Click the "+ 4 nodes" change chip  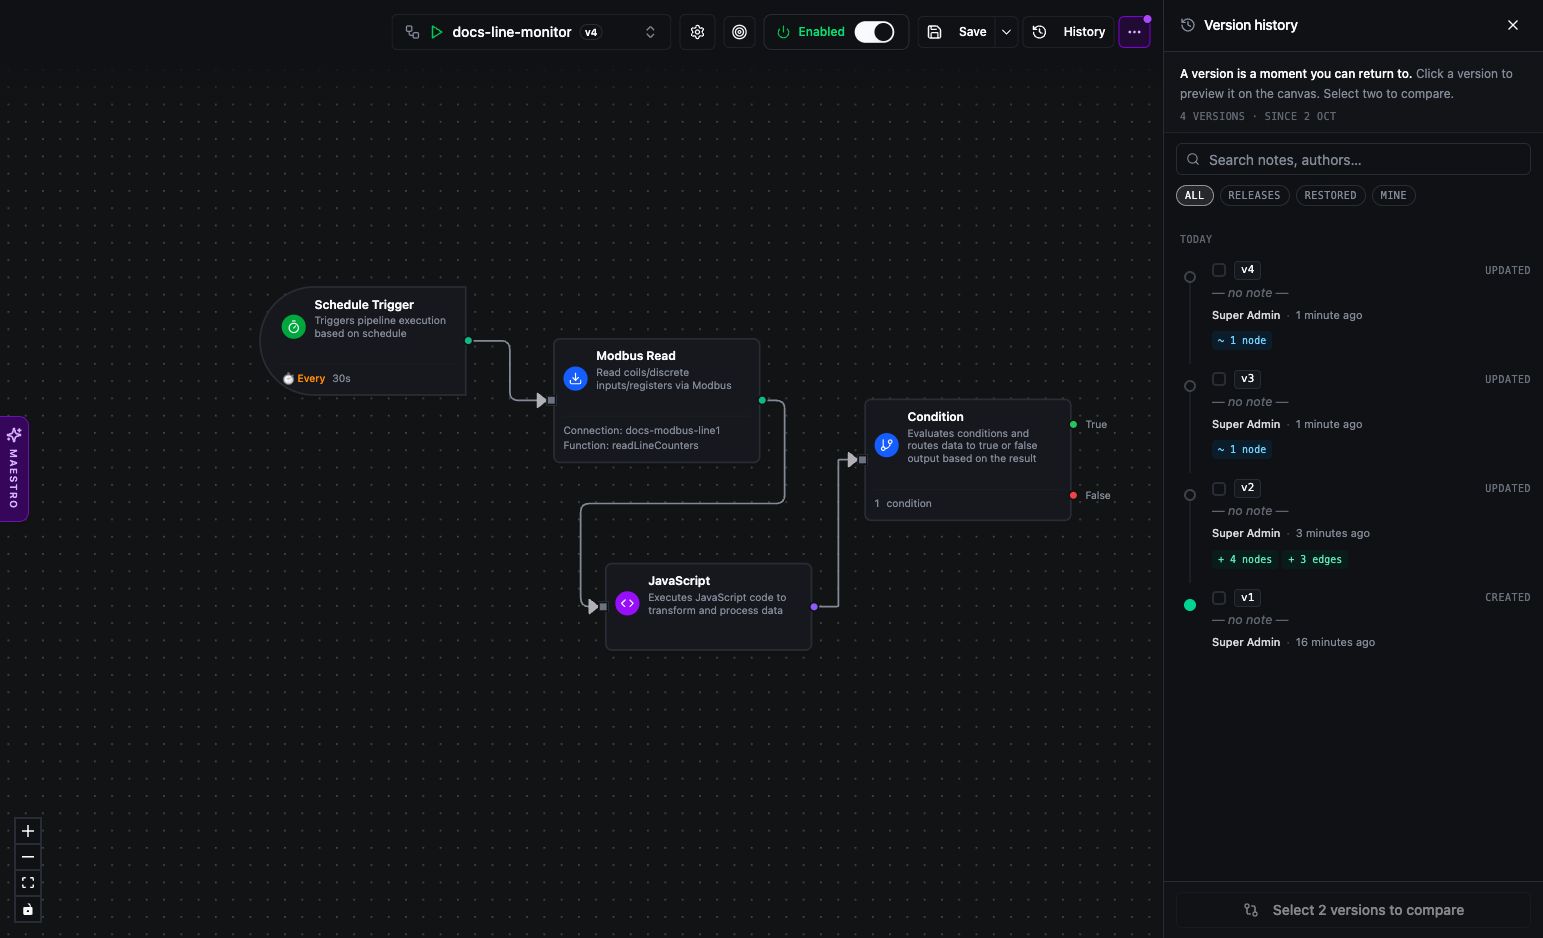coord(1245,560)
